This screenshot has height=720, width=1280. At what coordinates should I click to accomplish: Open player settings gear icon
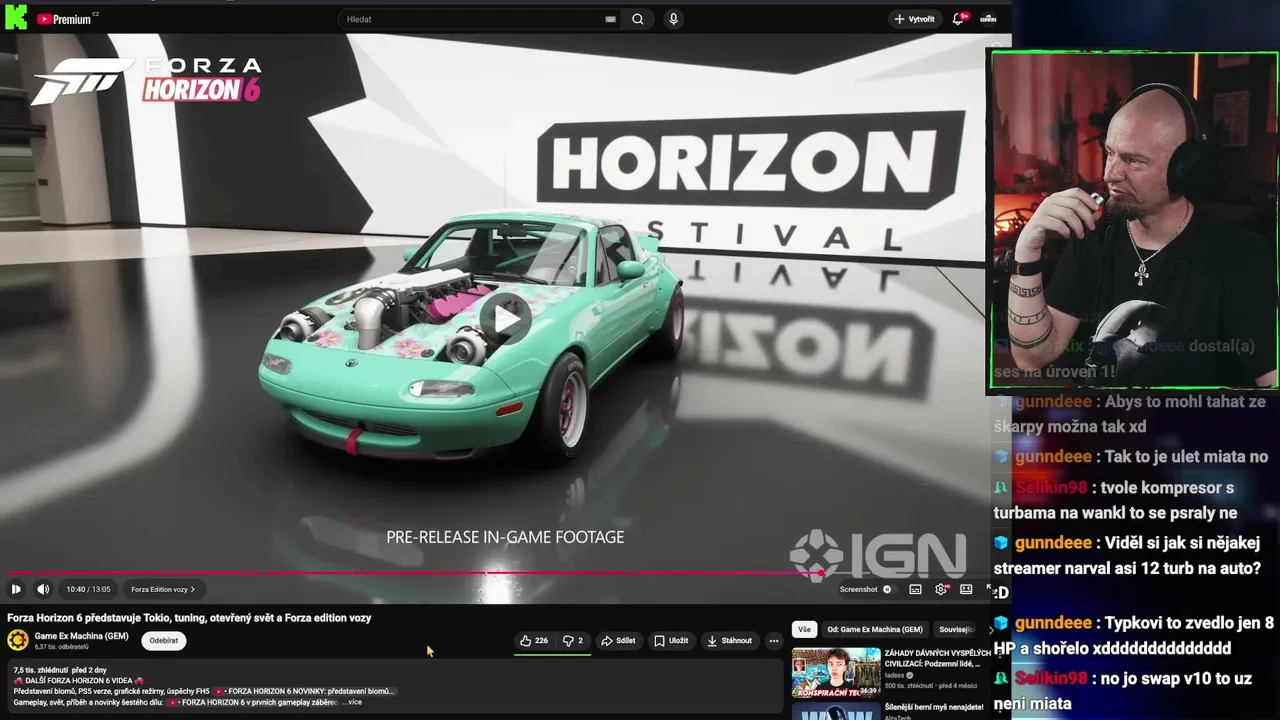[x=941, y=589]
